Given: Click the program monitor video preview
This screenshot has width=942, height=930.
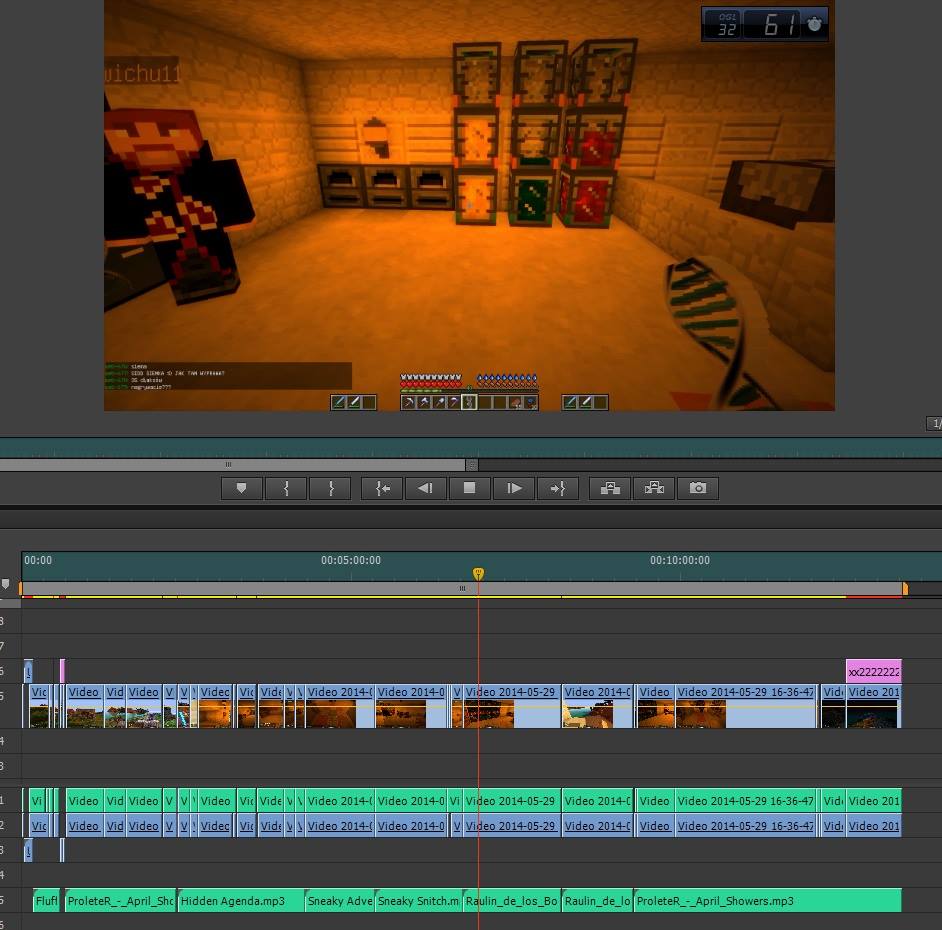Looking at the screenshot, I should coord(469,205).
